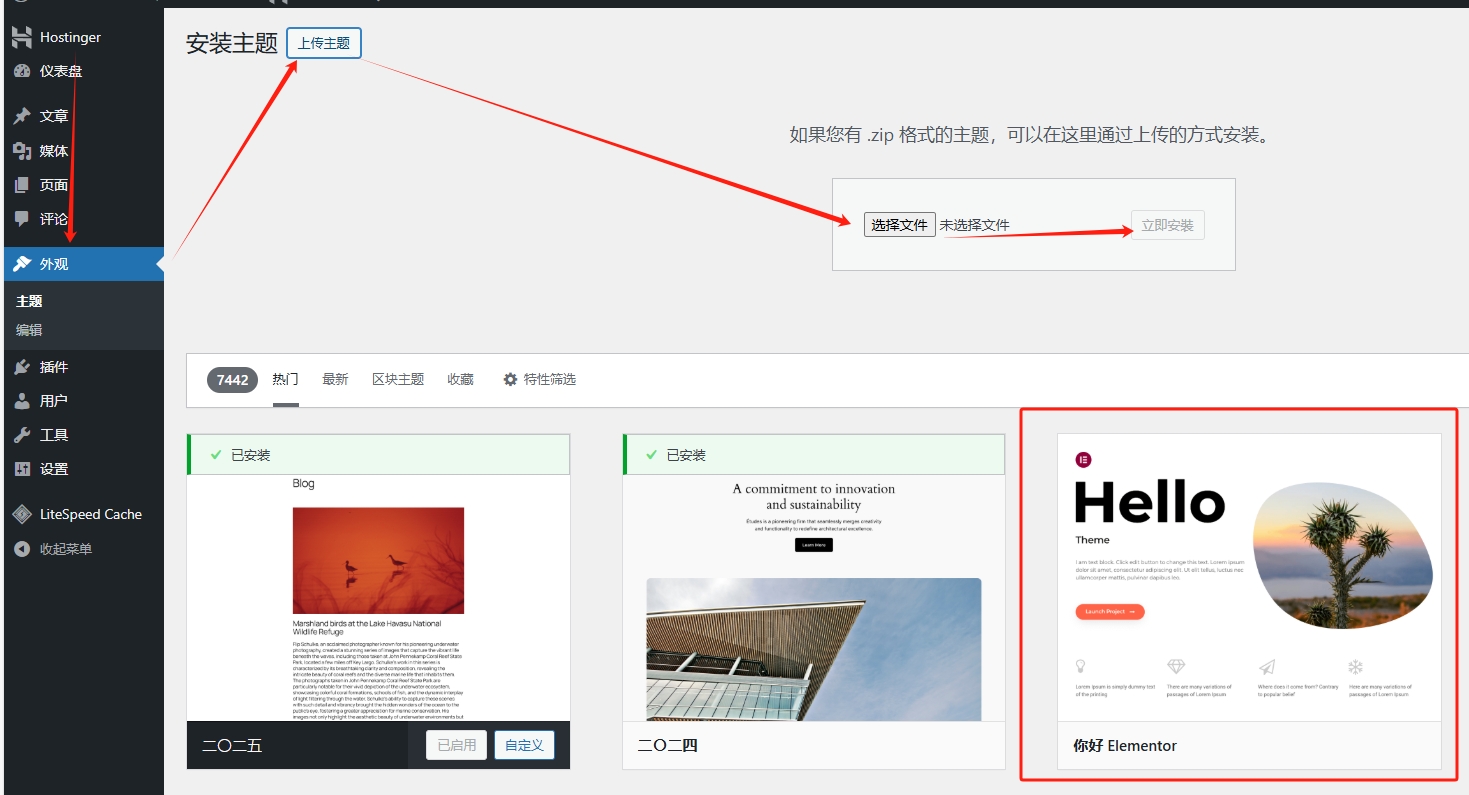Viewport: 1469px width, 795px height.
Task: Click the 二〇二五 theme name
Action: click(x=232, y=746)
